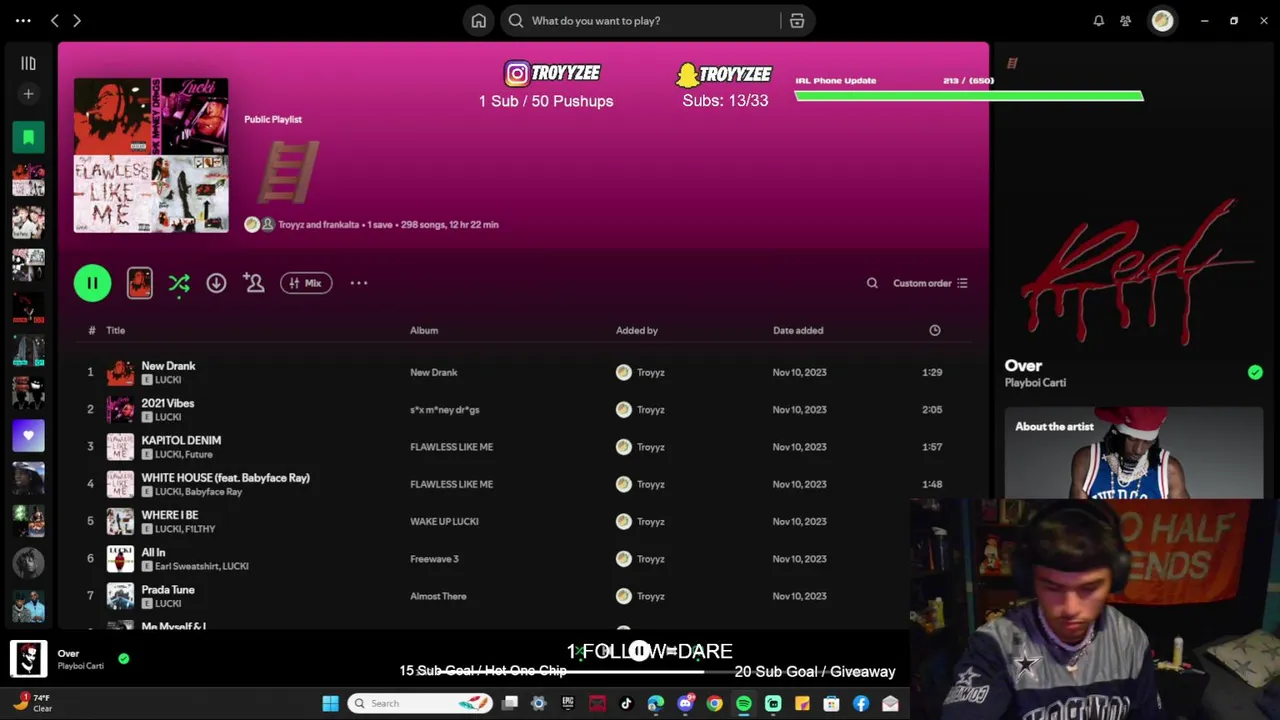Open Google Chrome from the taskbar

(x=714, y=703)
